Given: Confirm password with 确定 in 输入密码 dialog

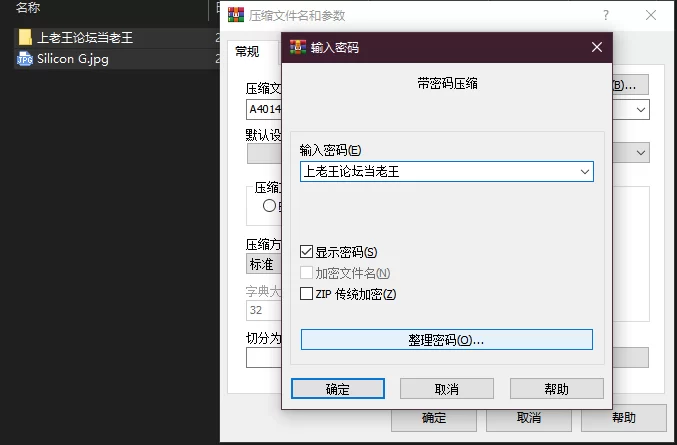Looking at the screenshot, I should coord(338,389).
